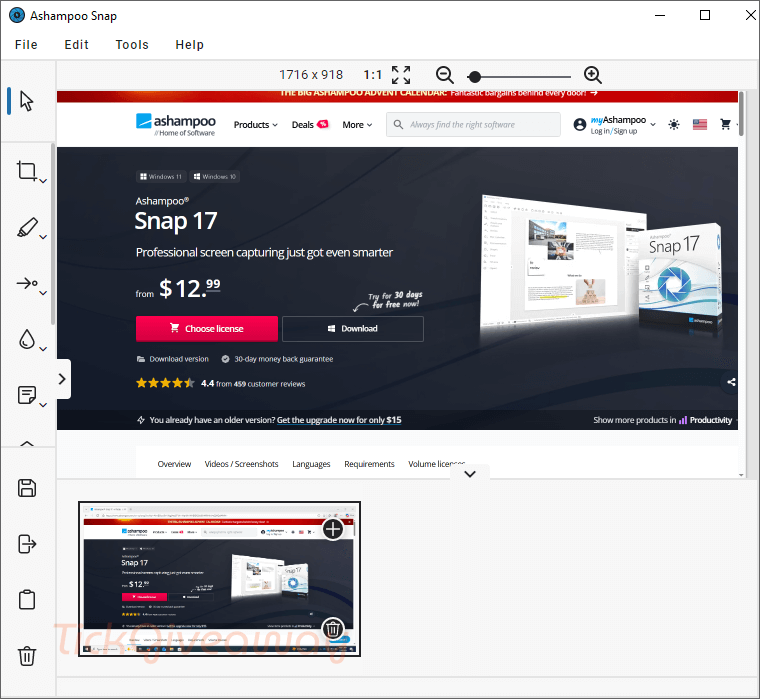Screen dimensions: 760x699
Task: Open the Languages tab
Action: (311, 464)
